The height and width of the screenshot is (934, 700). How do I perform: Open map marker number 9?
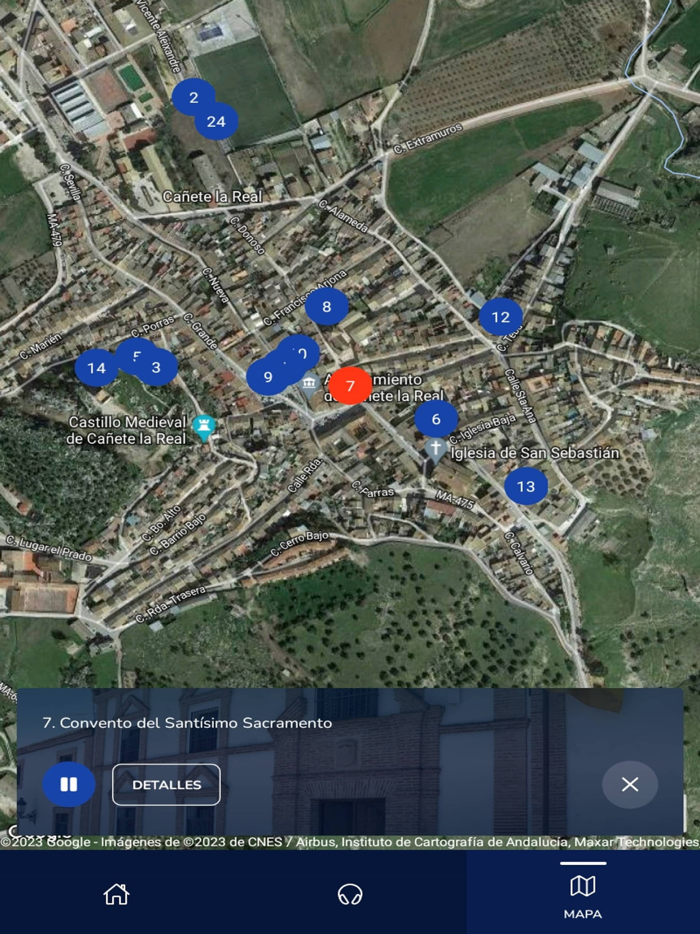[x=267, y=376]
